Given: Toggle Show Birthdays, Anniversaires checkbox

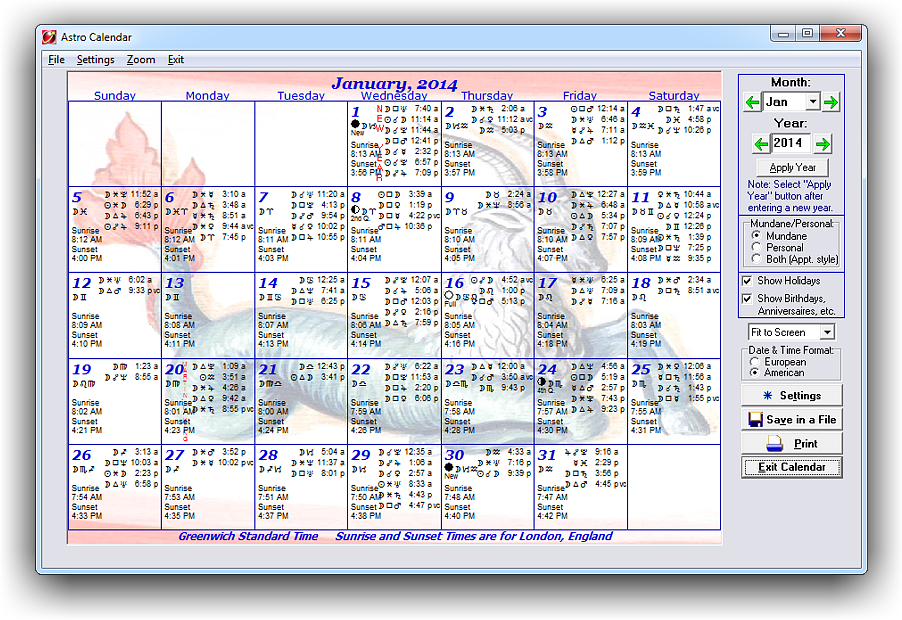Looking at the screenshot, I should [x=747, y=298].
